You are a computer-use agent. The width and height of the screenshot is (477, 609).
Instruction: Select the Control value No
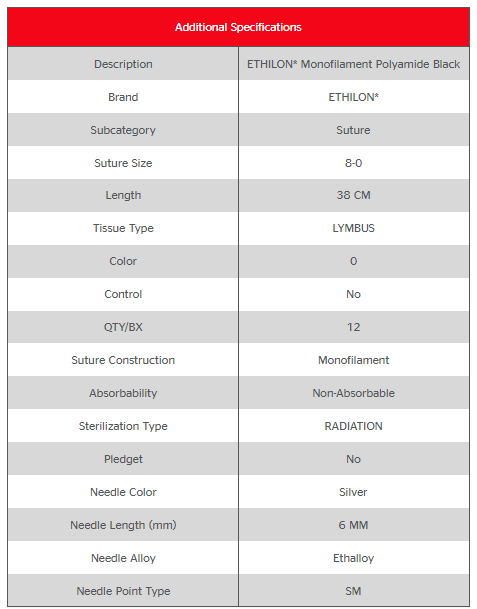(x=353, y=294)
